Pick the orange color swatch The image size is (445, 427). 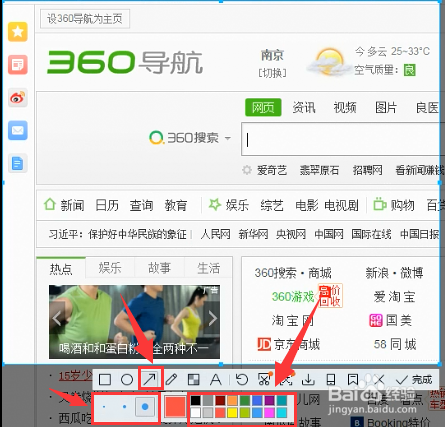233,400
